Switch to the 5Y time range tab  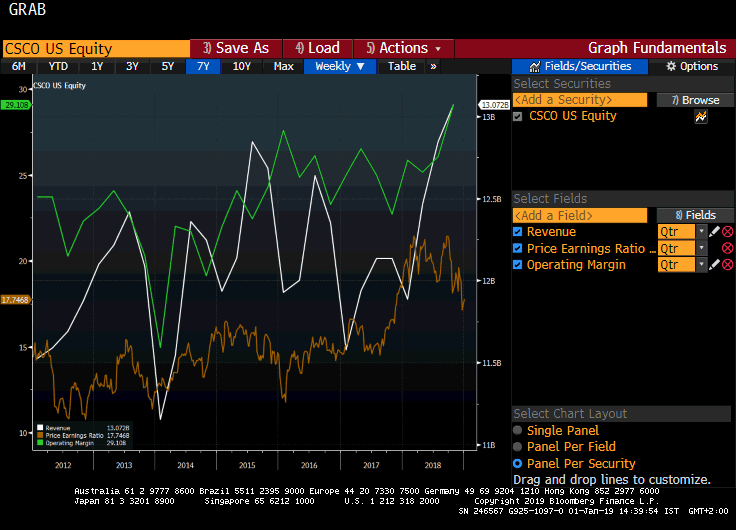pos(168,66)
